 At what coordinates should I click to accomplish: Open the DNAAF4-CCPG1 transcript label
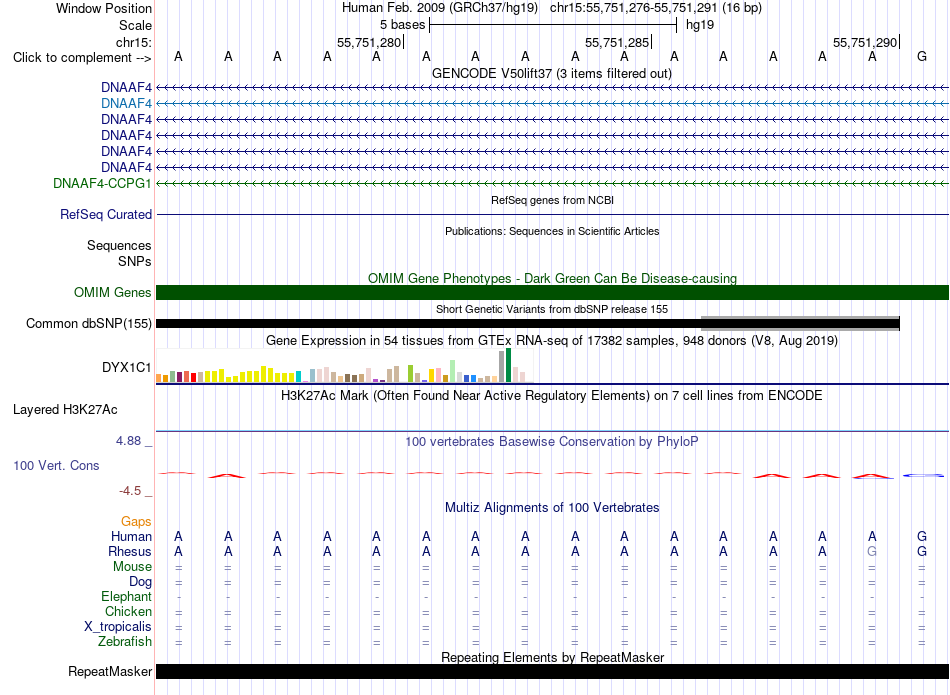(102, 183)
